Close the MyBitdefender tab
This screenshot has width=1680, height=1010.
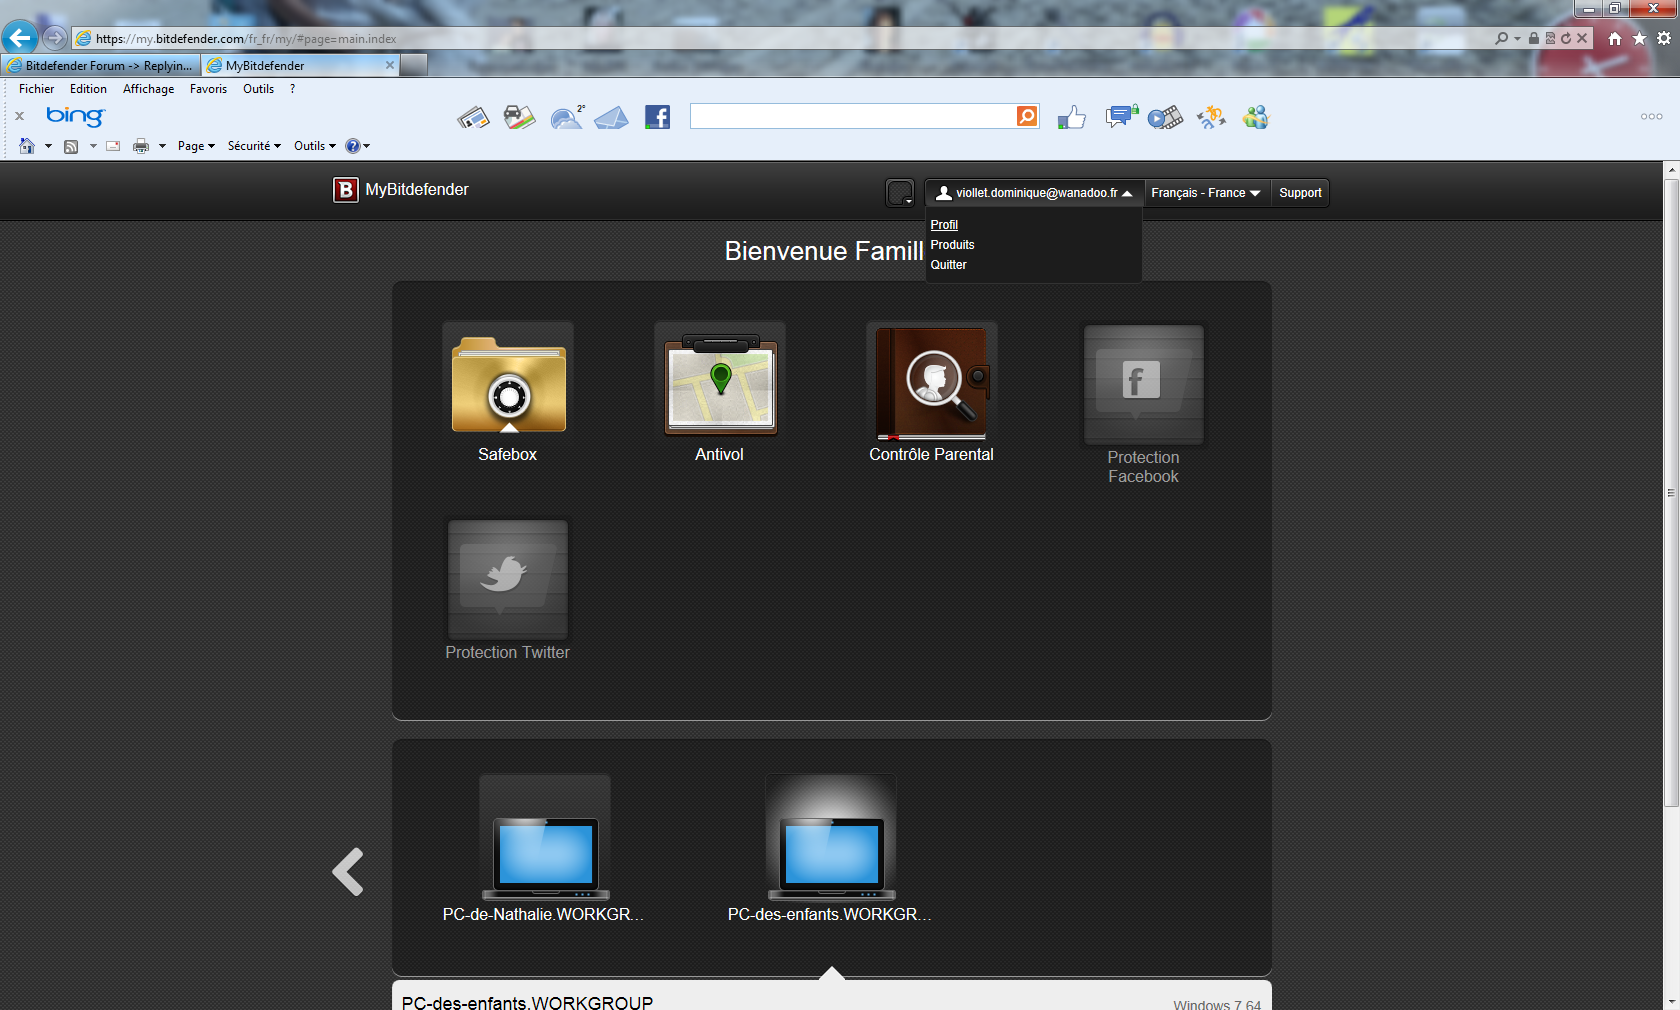tap(390, 65)
